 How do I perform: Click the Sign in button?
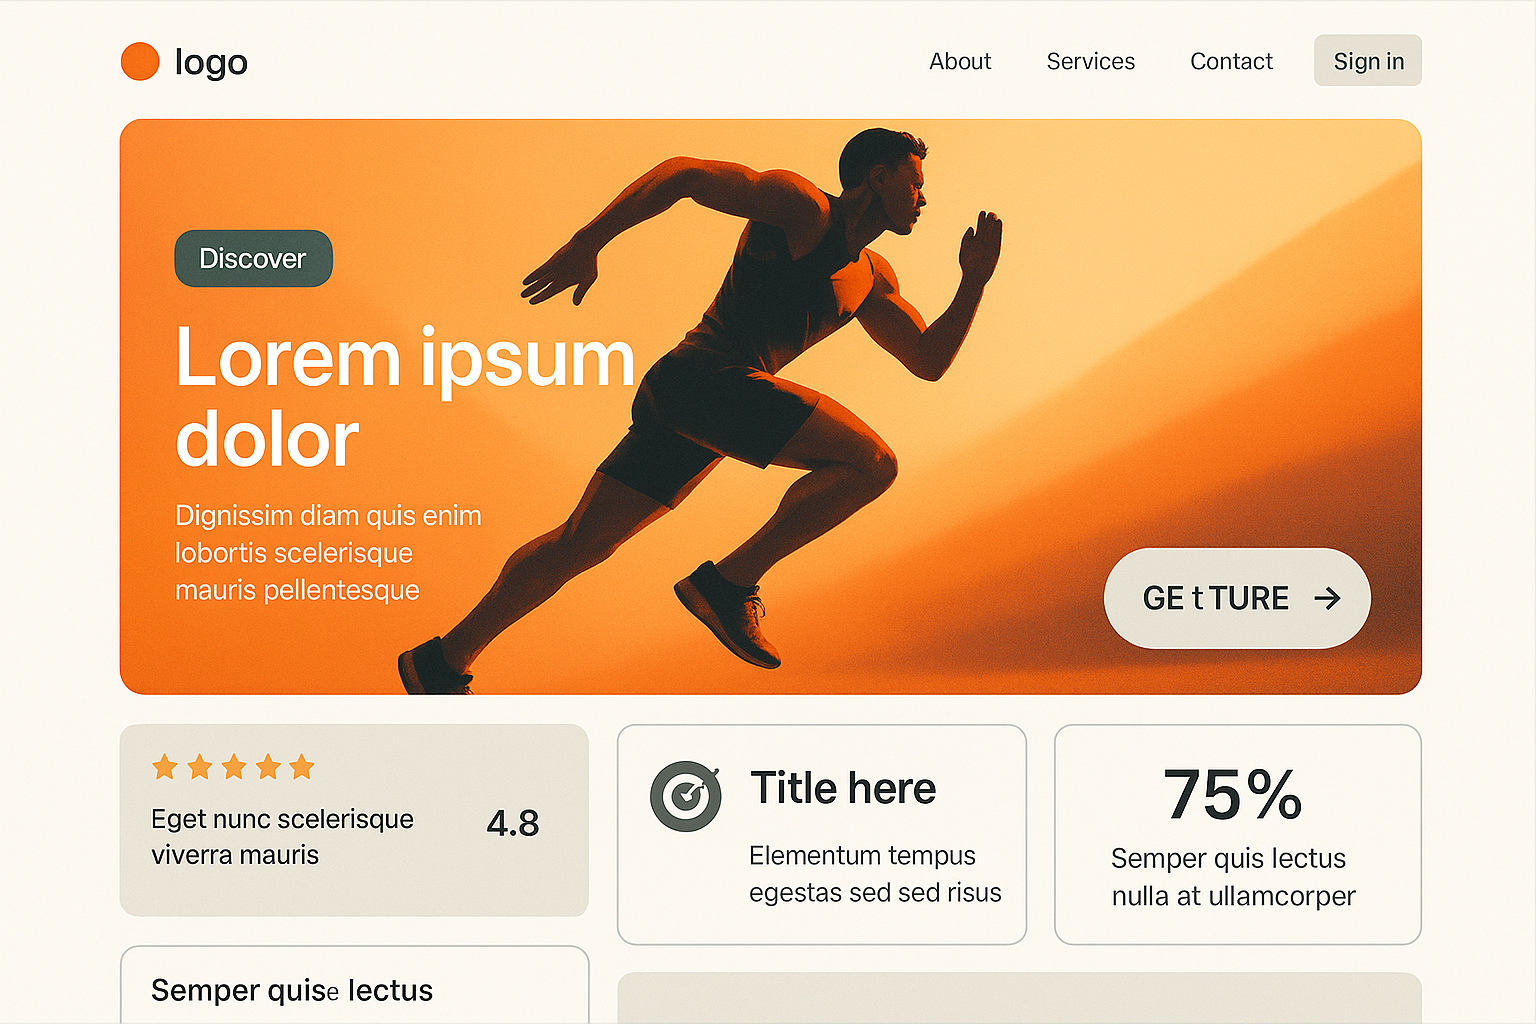(1368, 61)
